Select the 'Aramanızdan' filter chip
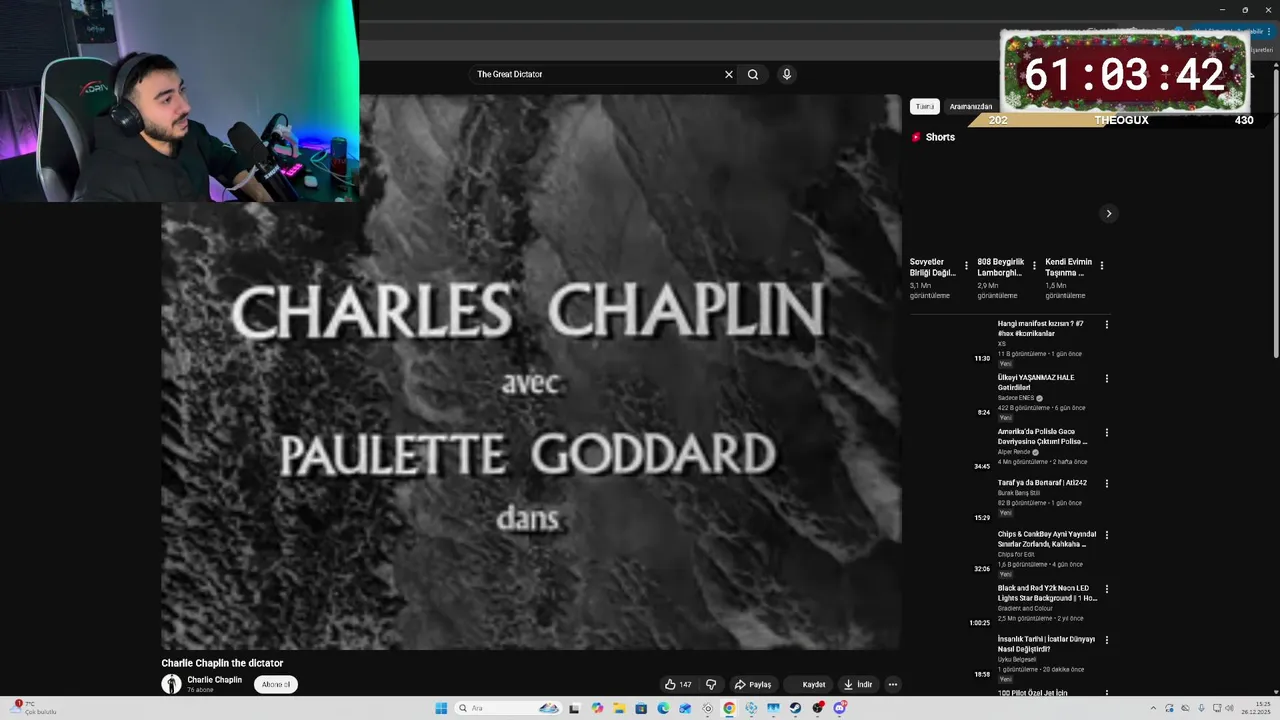Screen dimensions: 1280x720 point(971,106)
